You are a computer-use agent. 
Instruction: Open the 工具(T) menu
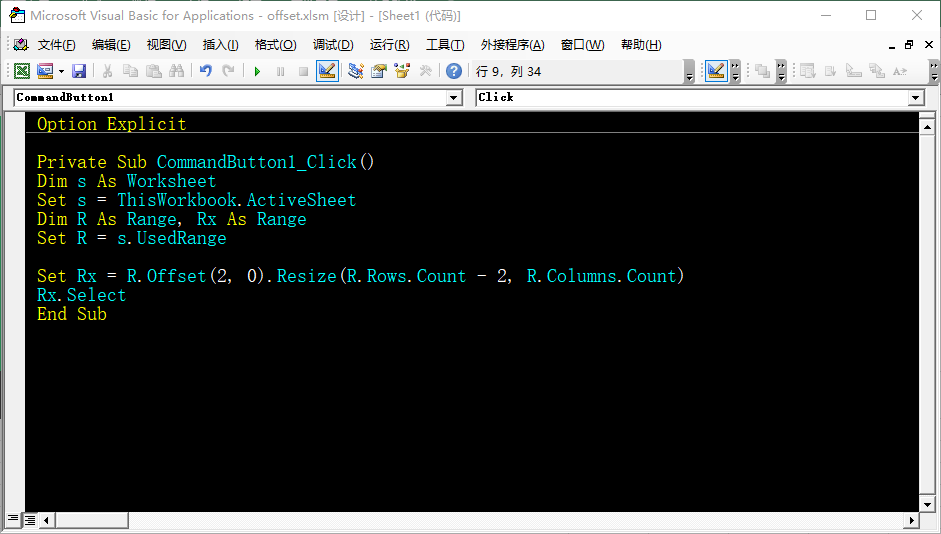[445, 45]
